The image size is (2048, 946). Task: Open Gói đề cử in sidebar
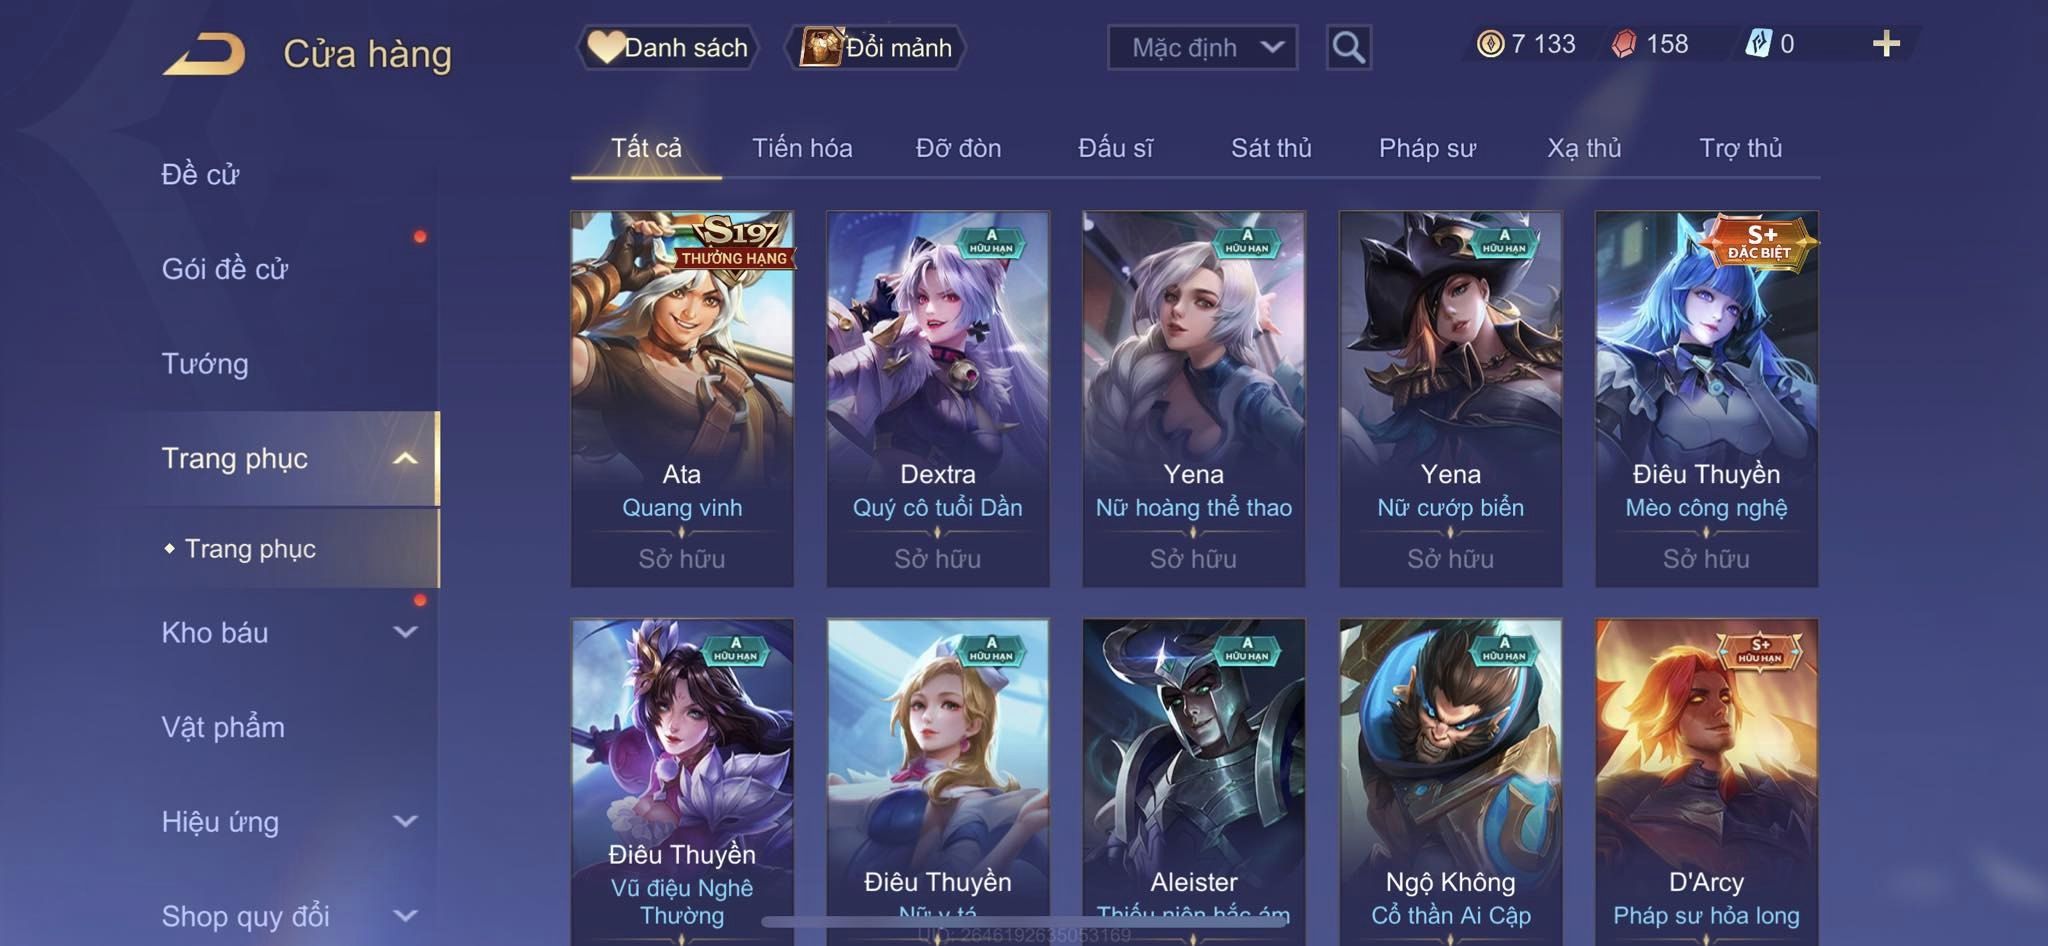point(225,269)
